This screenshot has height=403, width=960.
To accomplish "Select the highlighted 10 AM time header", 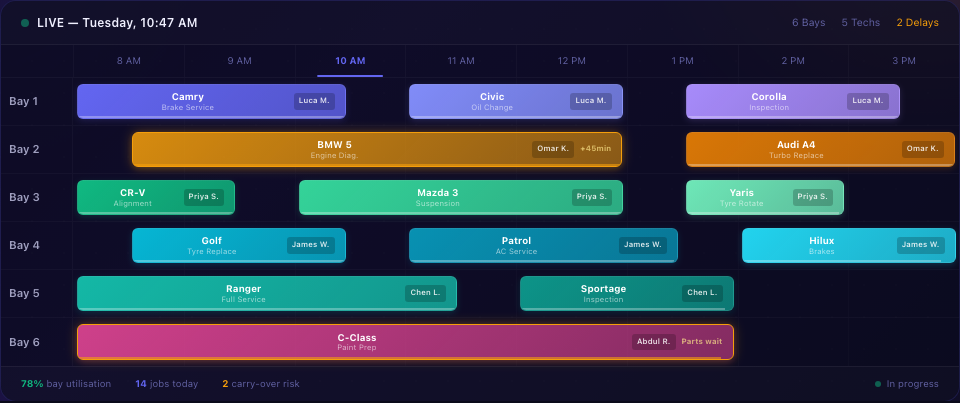I will [350, 61].
